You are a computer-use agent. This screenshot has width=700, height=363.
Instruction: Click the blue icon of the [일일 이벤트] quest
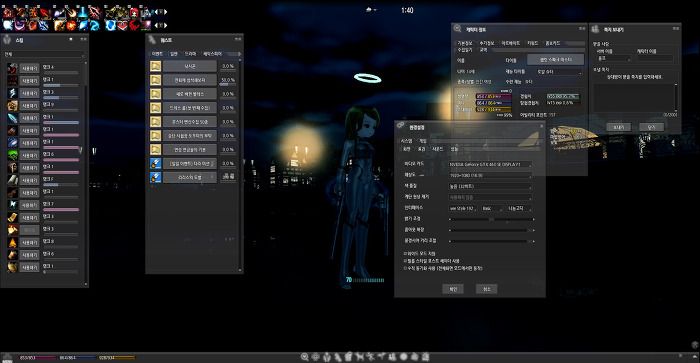(x=155, y=163)
